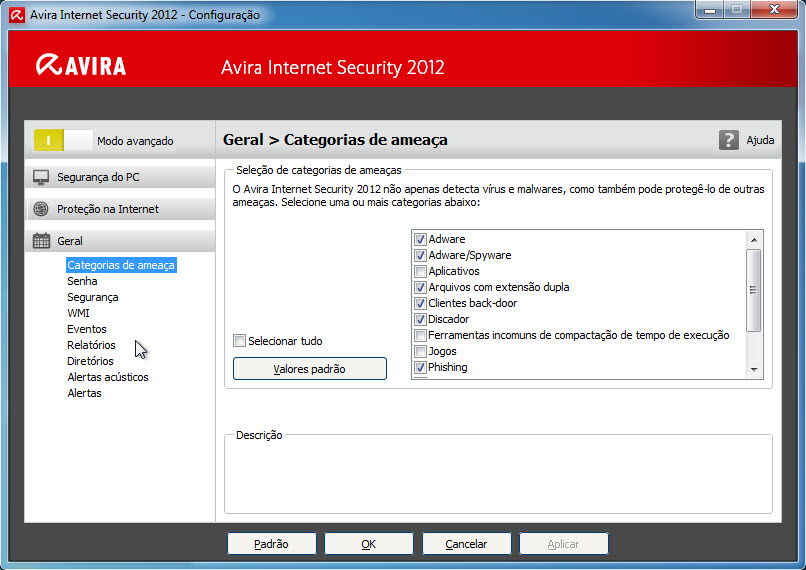
Task: Click the threat list scrollbar thumb
Action: tap(754, 290)
